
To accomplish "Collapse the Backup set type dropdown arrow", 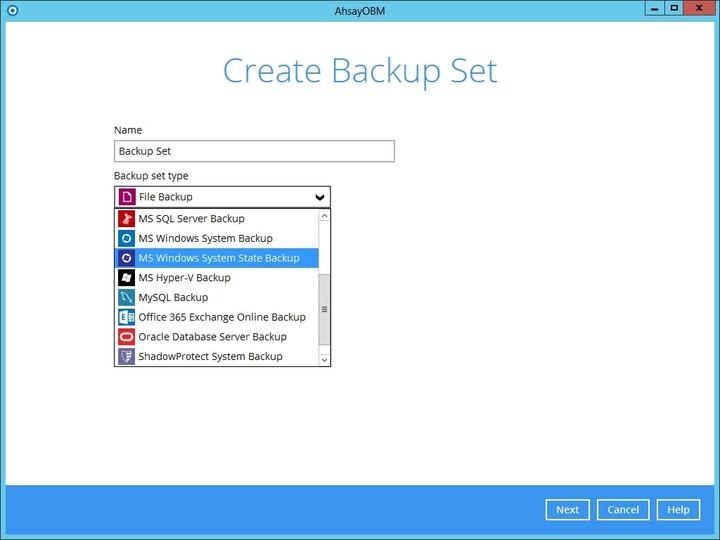I will tap(319, 197).
